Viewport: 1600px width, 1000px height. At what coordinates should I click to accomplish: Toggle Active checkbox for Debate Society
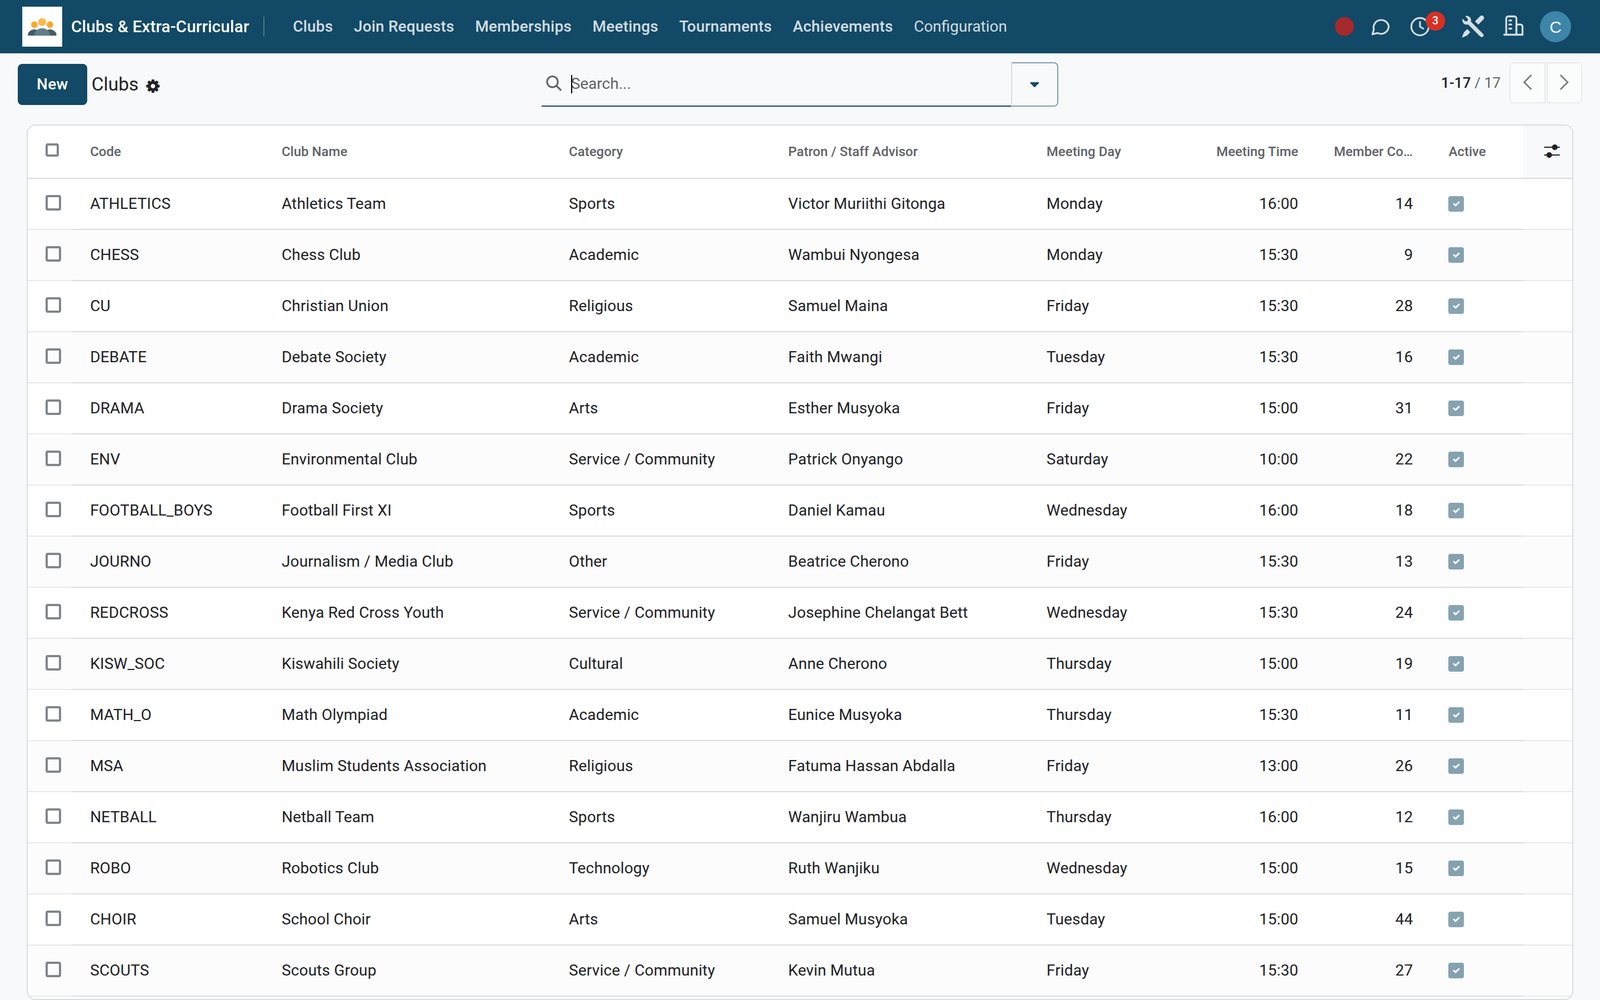(1456, 357)
